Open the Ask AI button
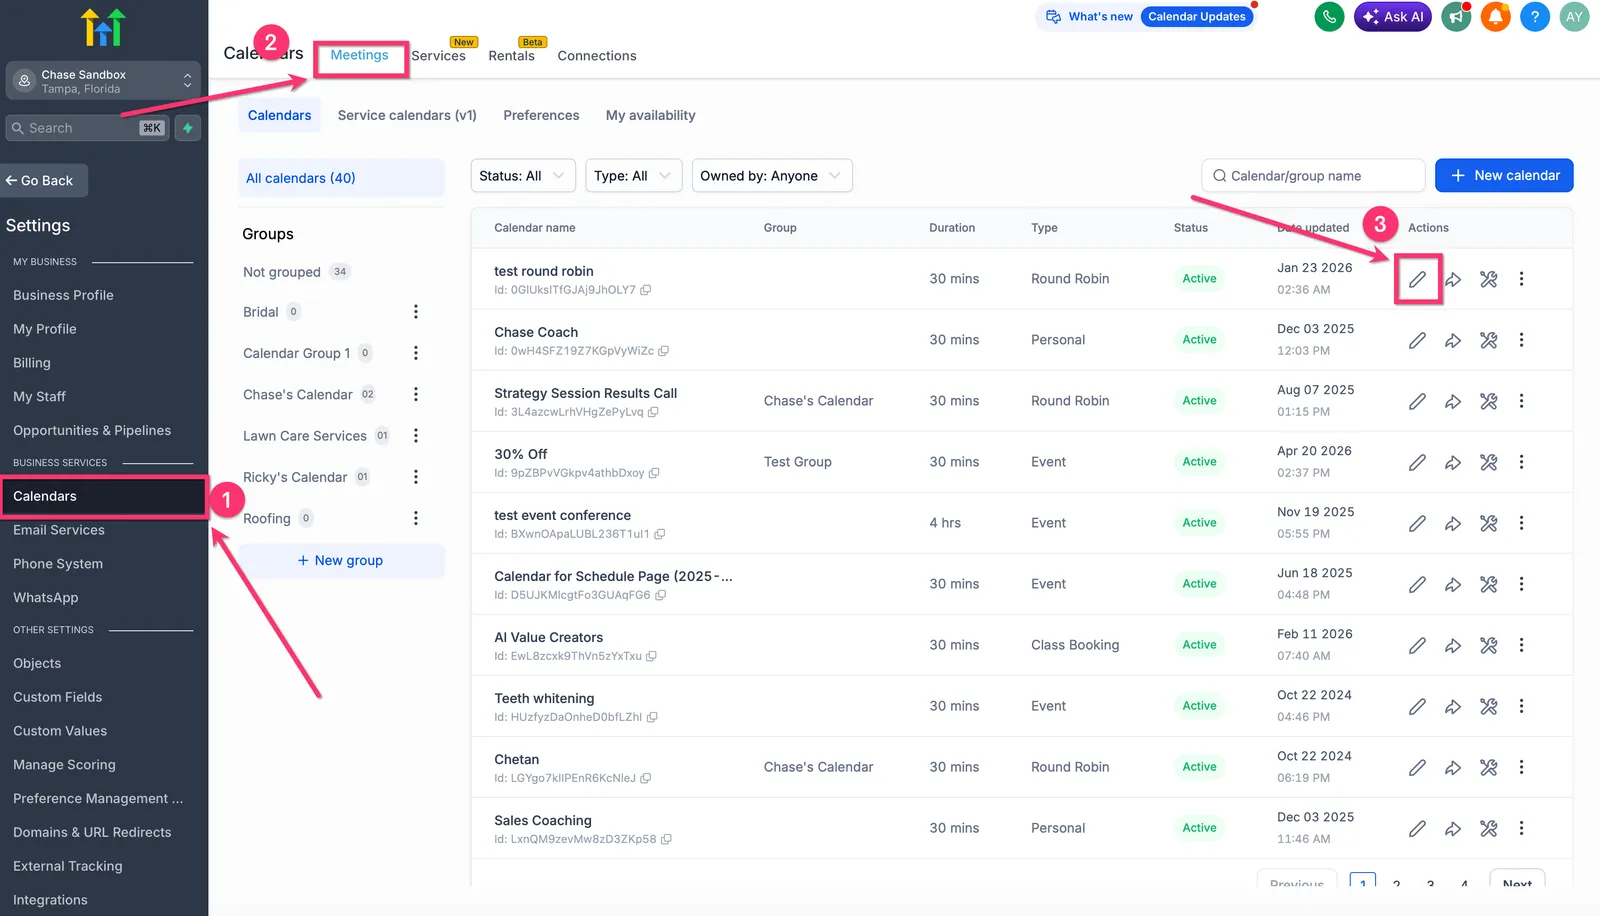This screenshot has width=1600, height=916. [1393, 17]
